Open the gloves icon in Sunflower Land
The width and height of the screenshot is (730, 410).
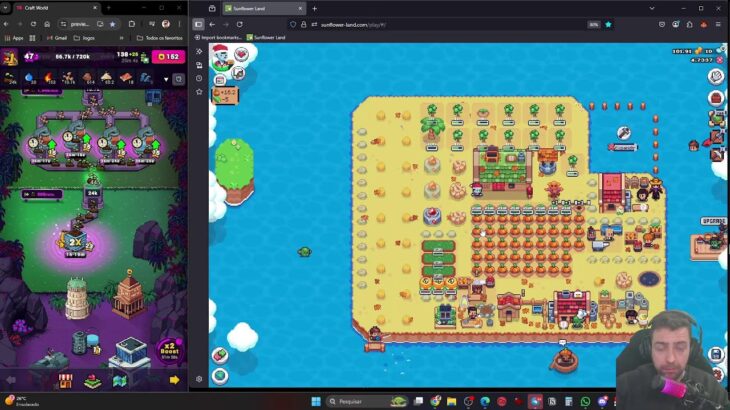coord(716,76)
